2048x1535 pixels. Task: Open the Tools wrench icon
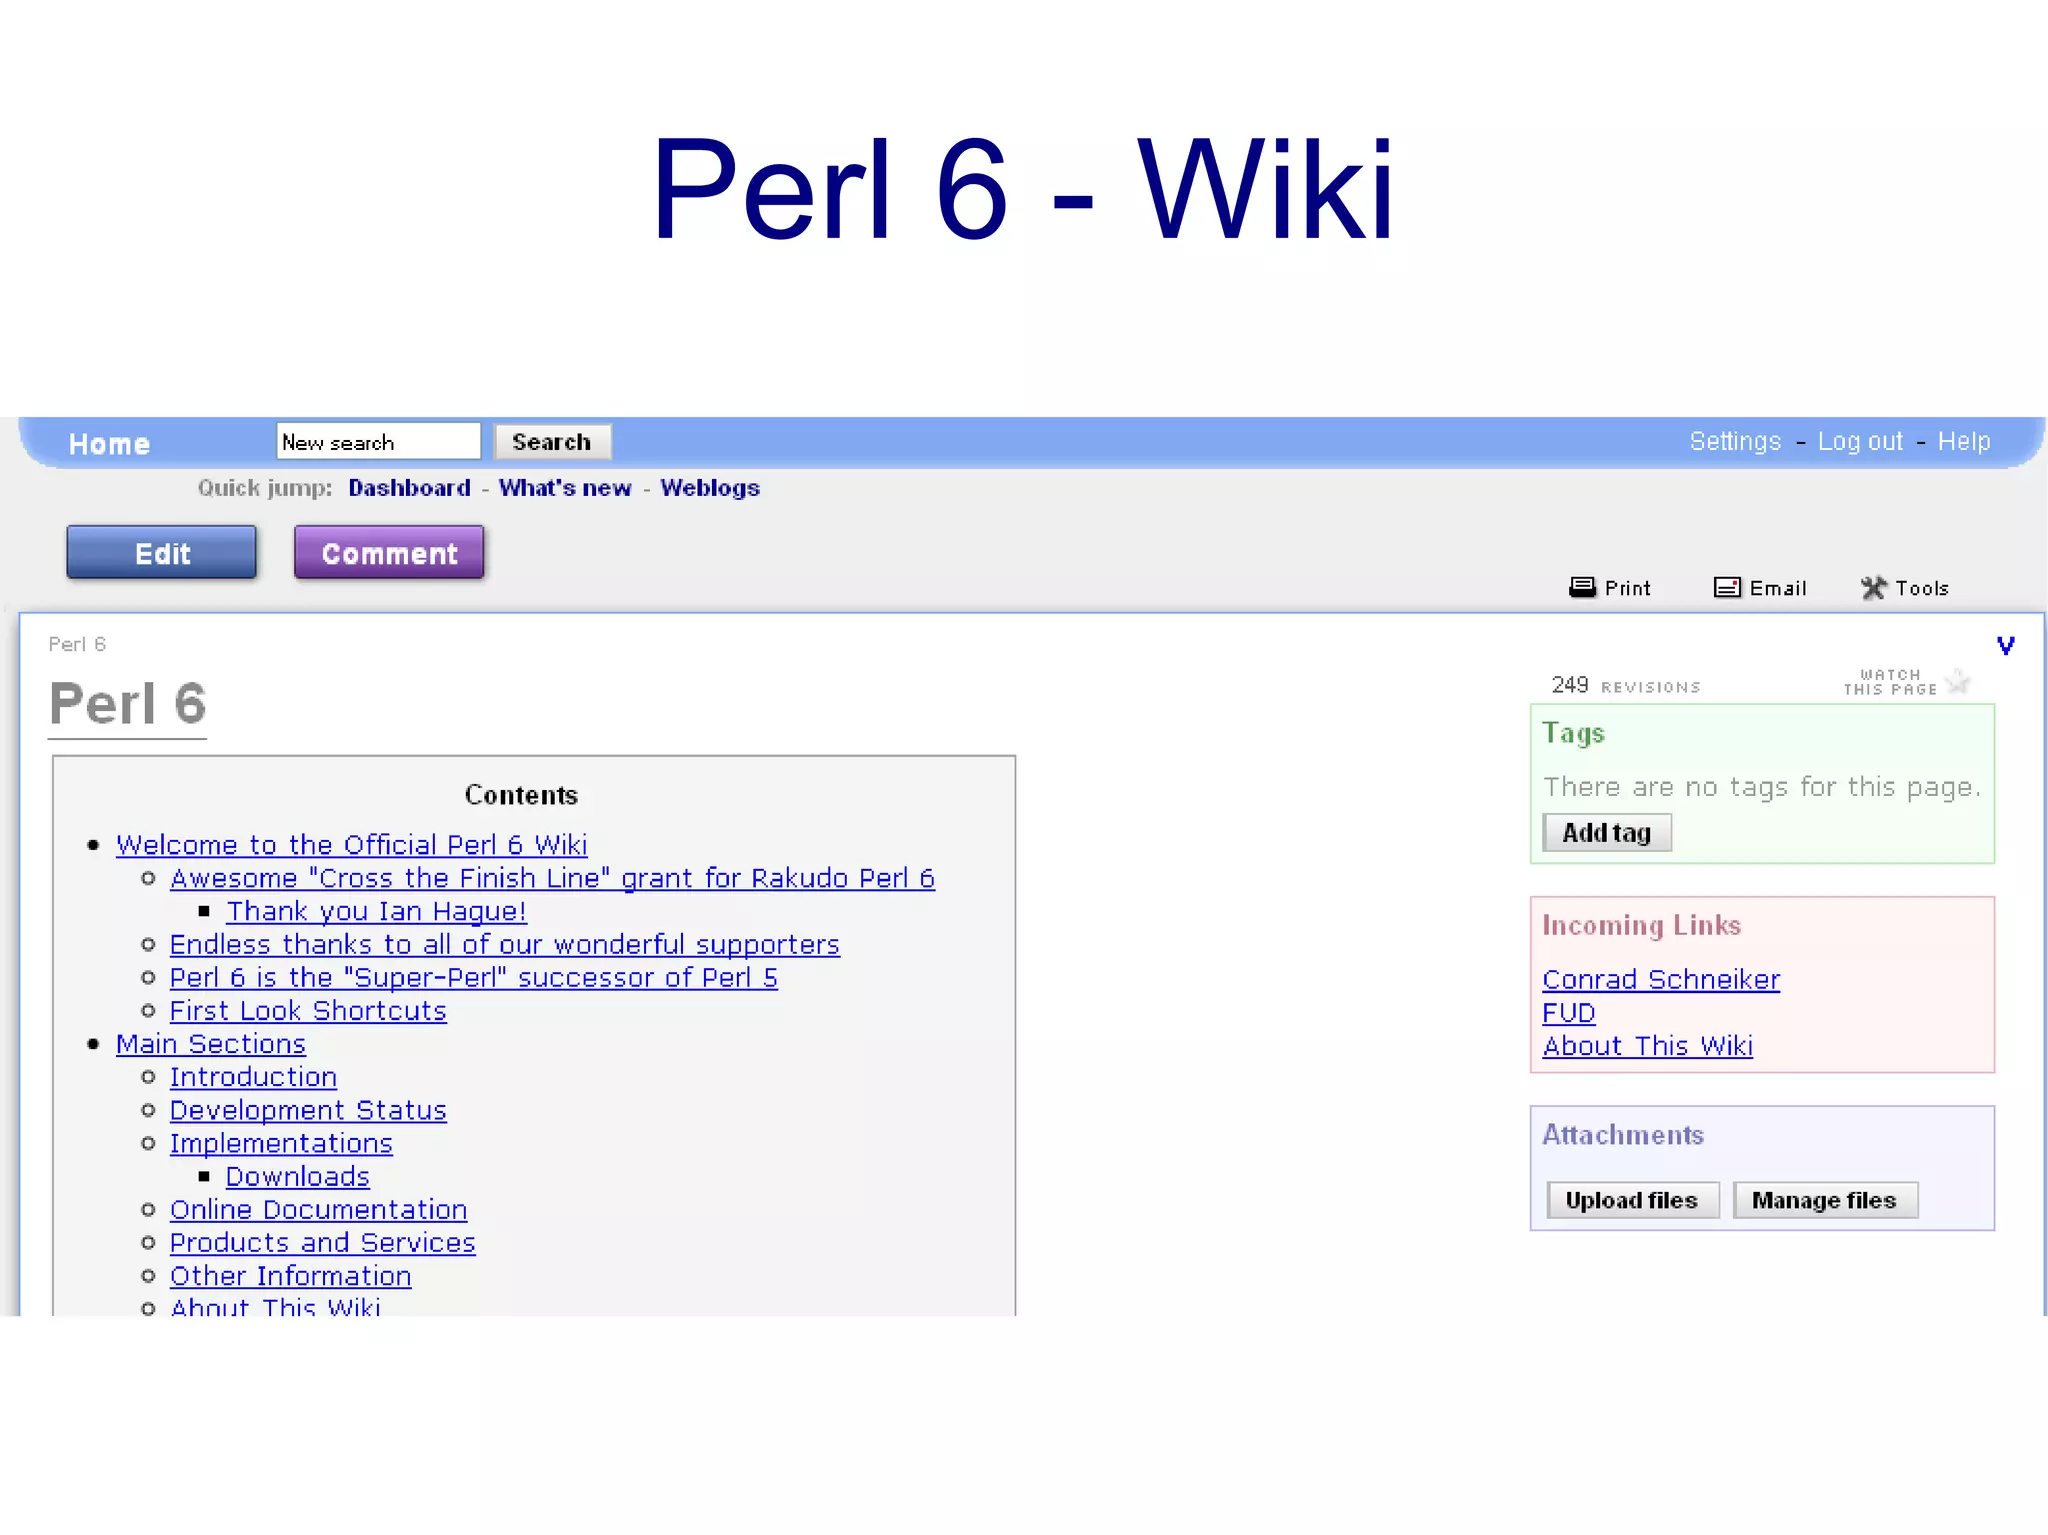point(1873,588)
